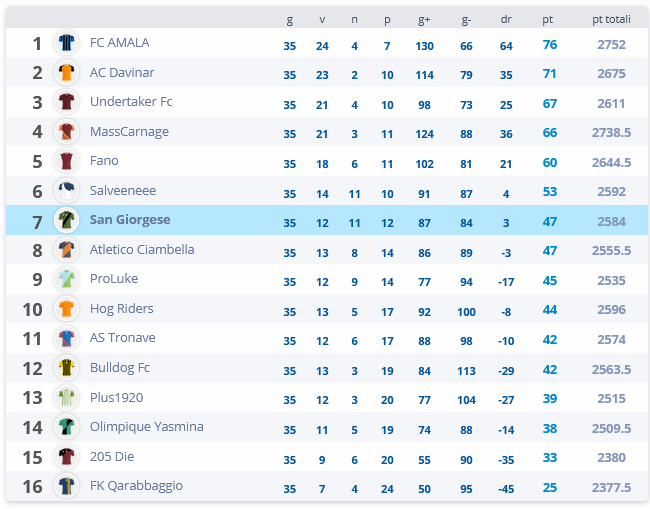
Task: Click the MassCarnage jersey icon
Action: (66, 131)
